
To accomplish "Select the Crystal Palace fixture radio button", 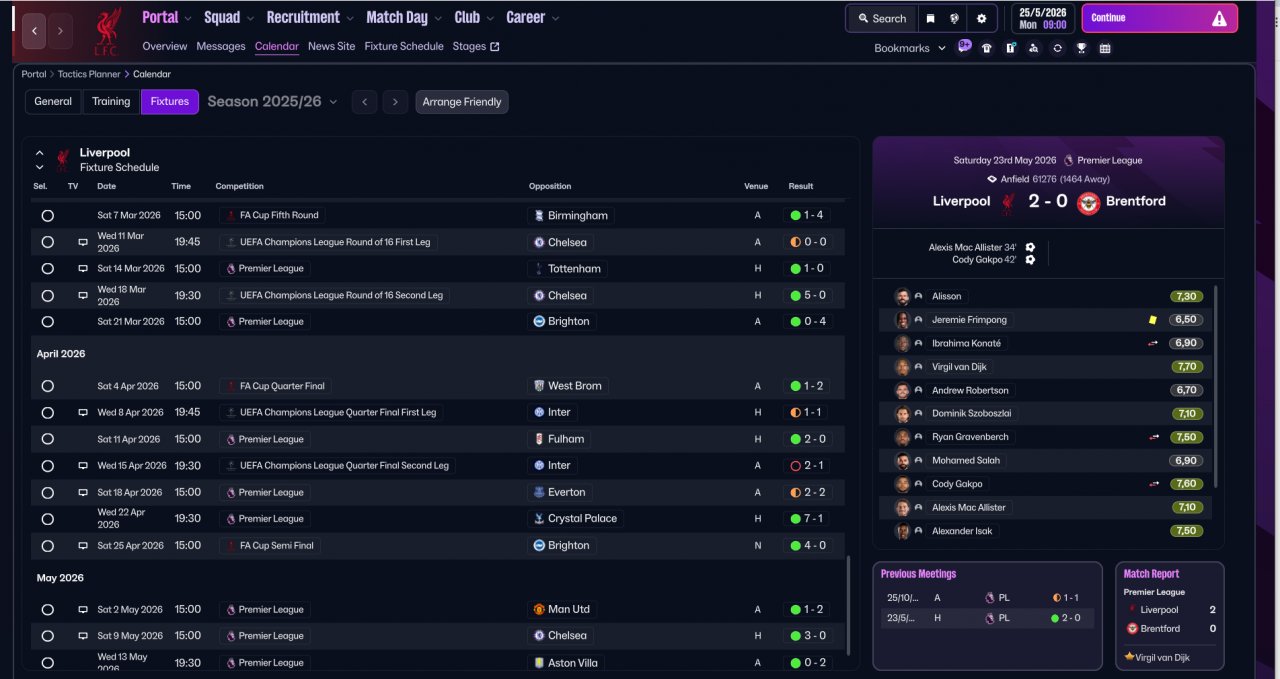I will [47, 519].
